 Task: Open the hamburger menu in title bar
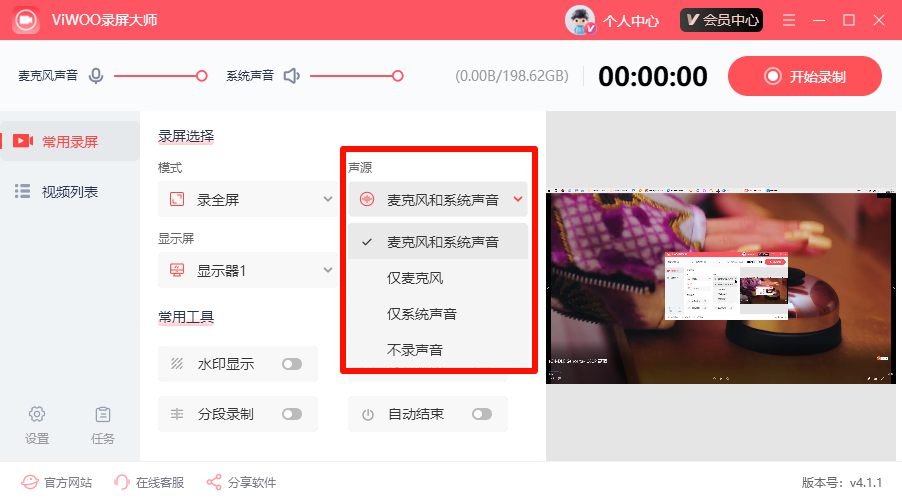coord(789,20)
